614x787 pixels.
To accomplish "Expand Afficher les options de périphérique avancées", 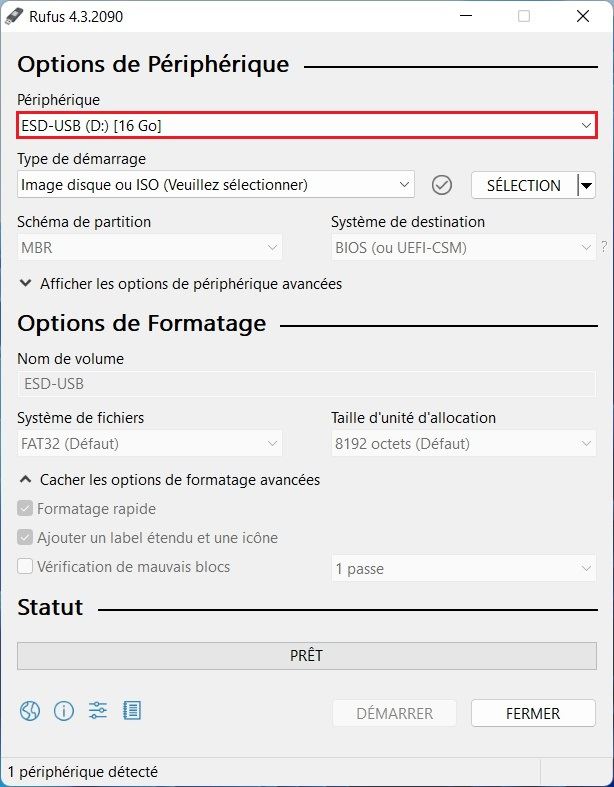I will click(x=181, y=284).
